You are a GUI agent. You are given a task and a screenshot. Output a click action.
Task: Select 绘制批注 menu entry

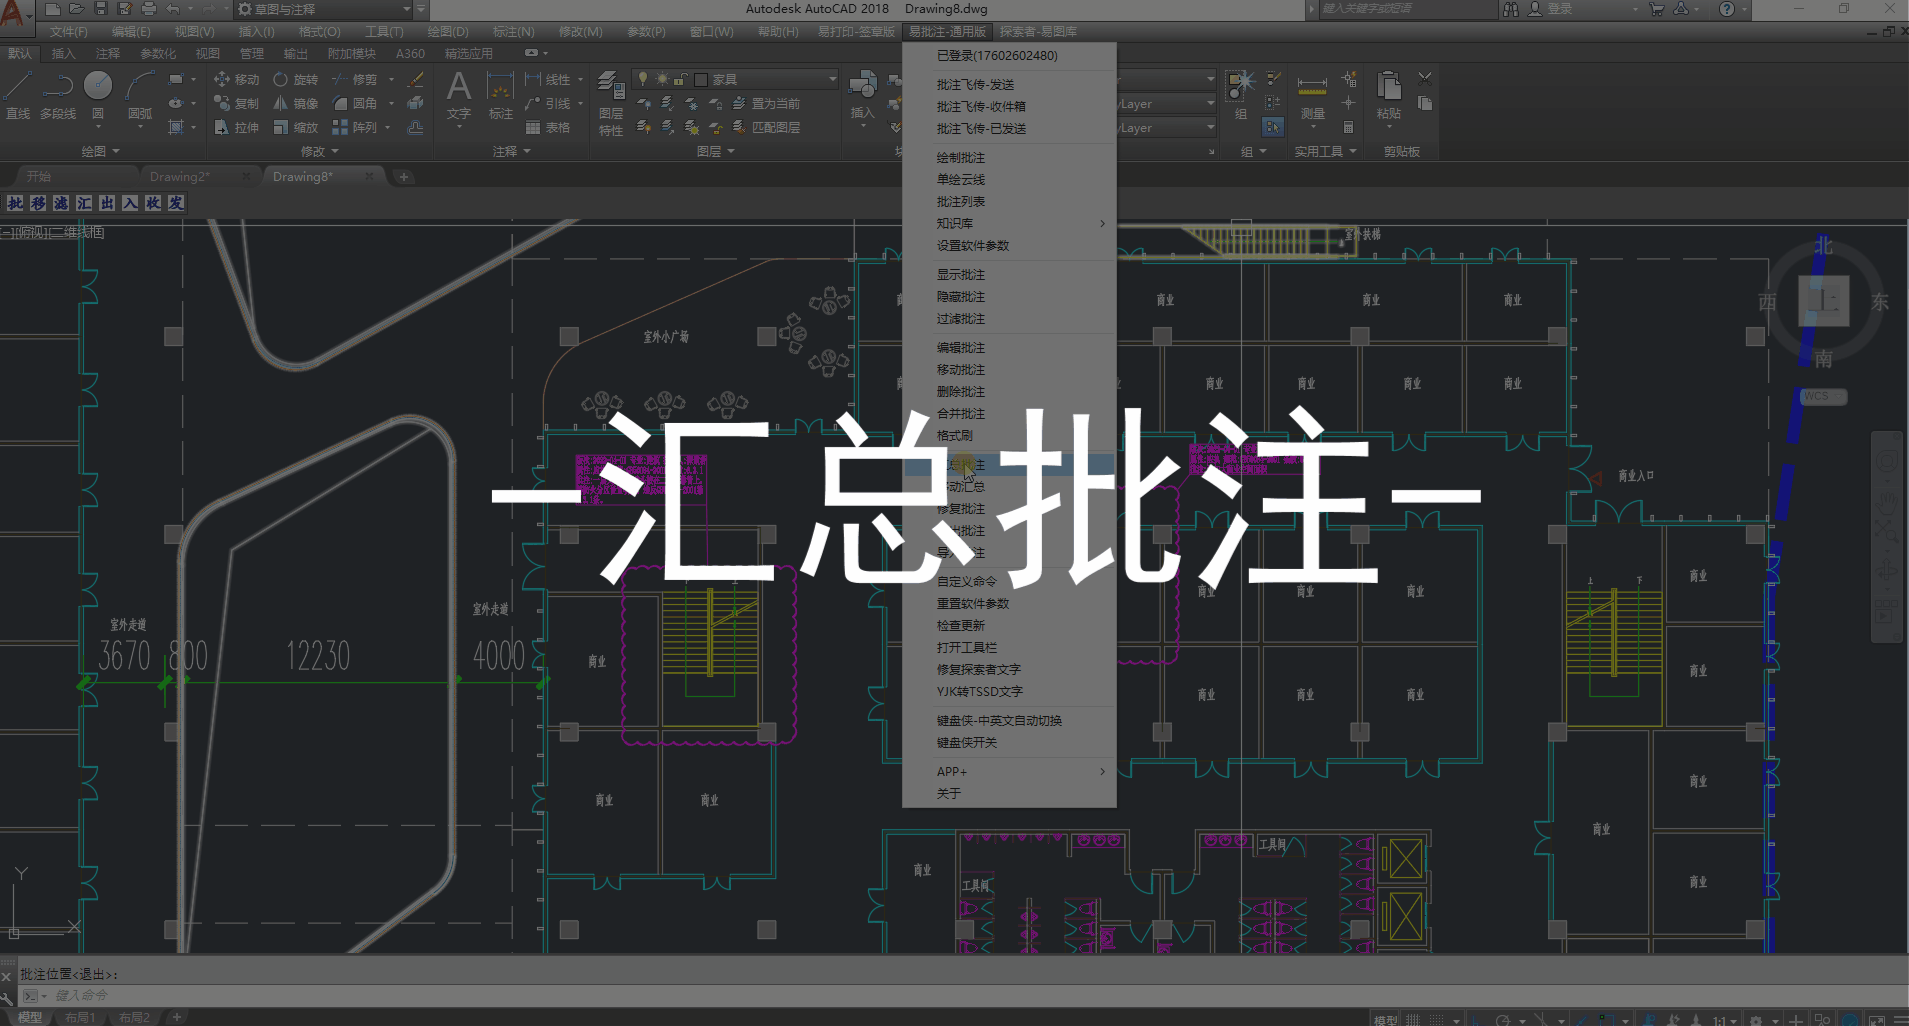coord(1009,157)
